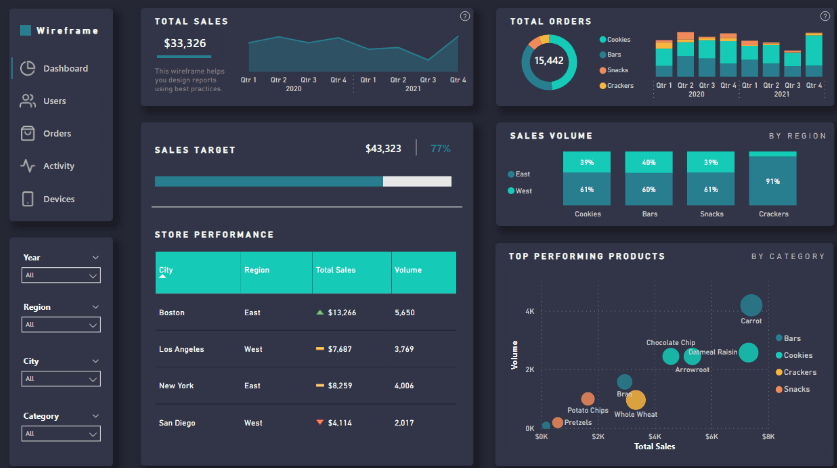Click the Users people icon
Viewport: 837px width, 468px height.
[28, 101]
